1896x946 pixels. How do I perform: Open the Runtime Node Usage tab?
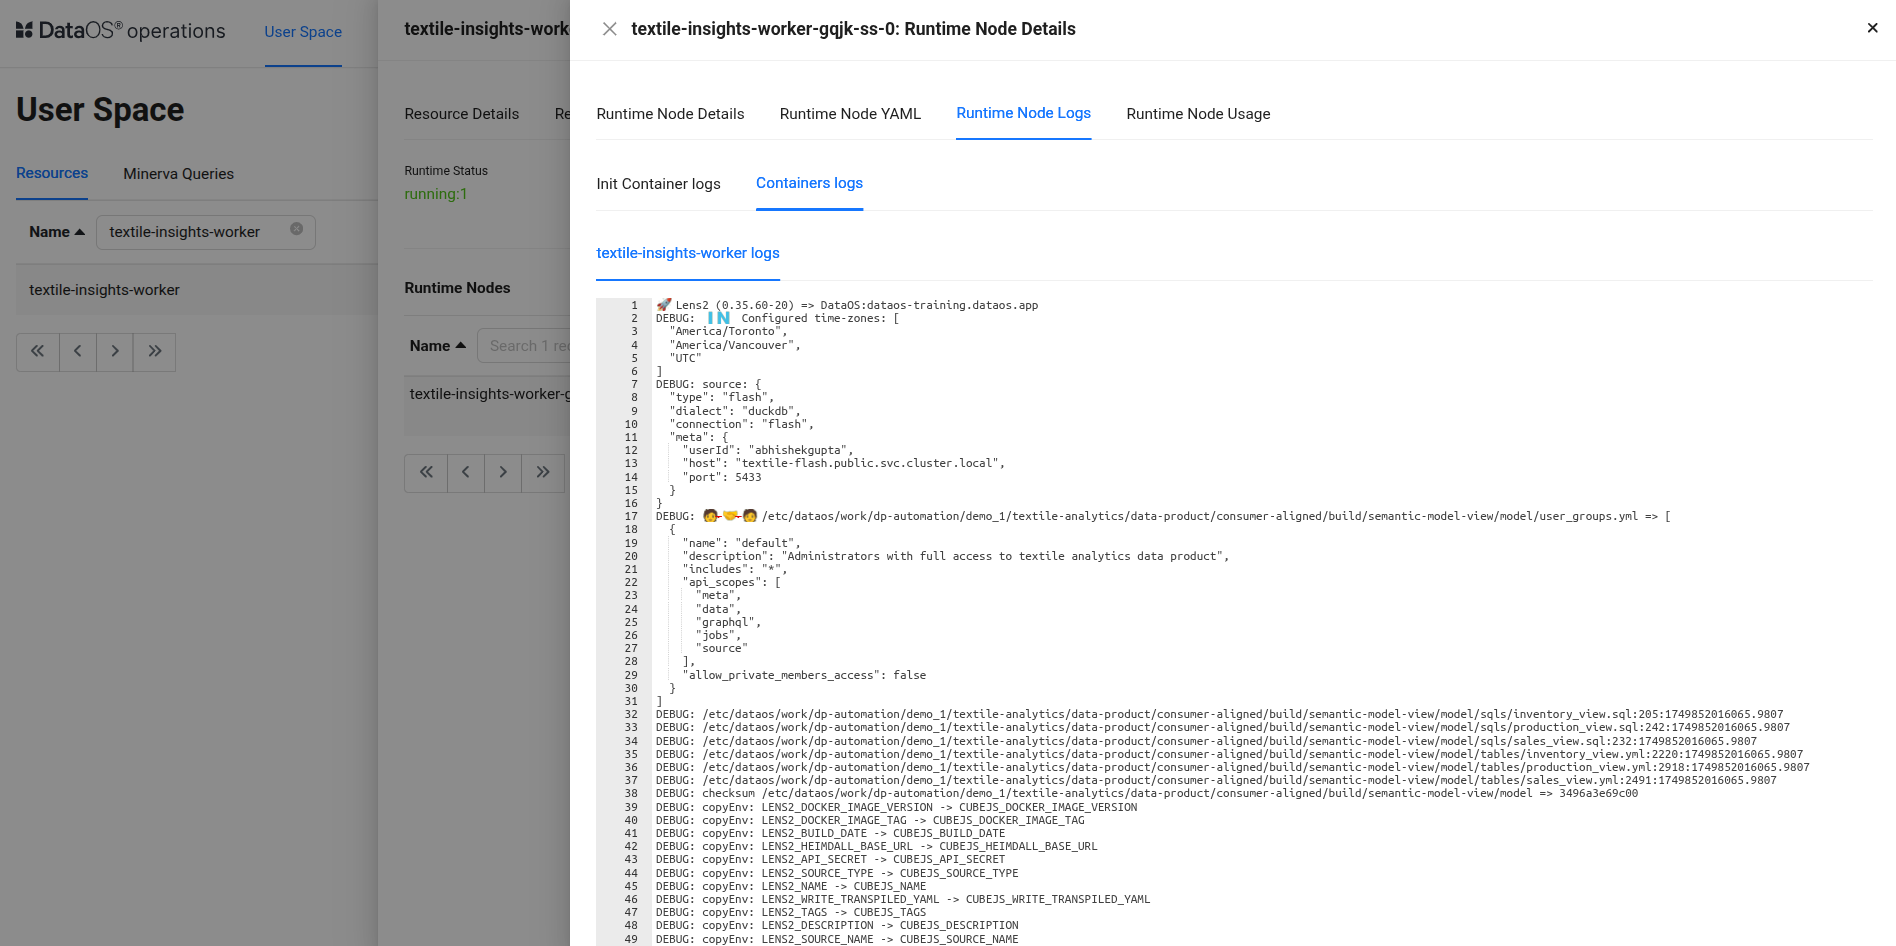[1198, 114]
